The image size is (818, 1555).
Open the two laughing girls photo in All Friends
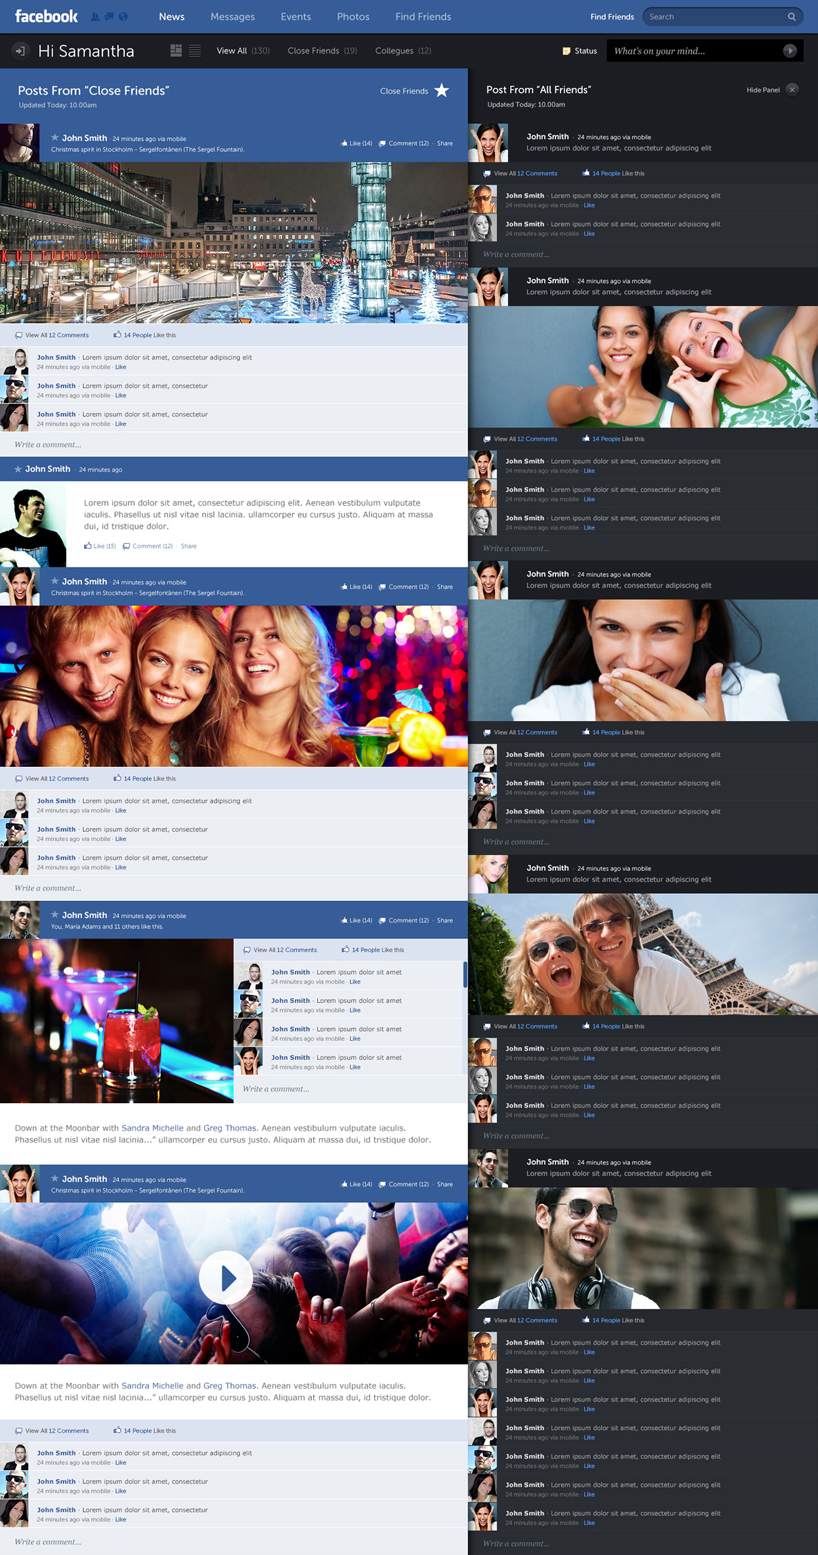click(x=643, y=367)
